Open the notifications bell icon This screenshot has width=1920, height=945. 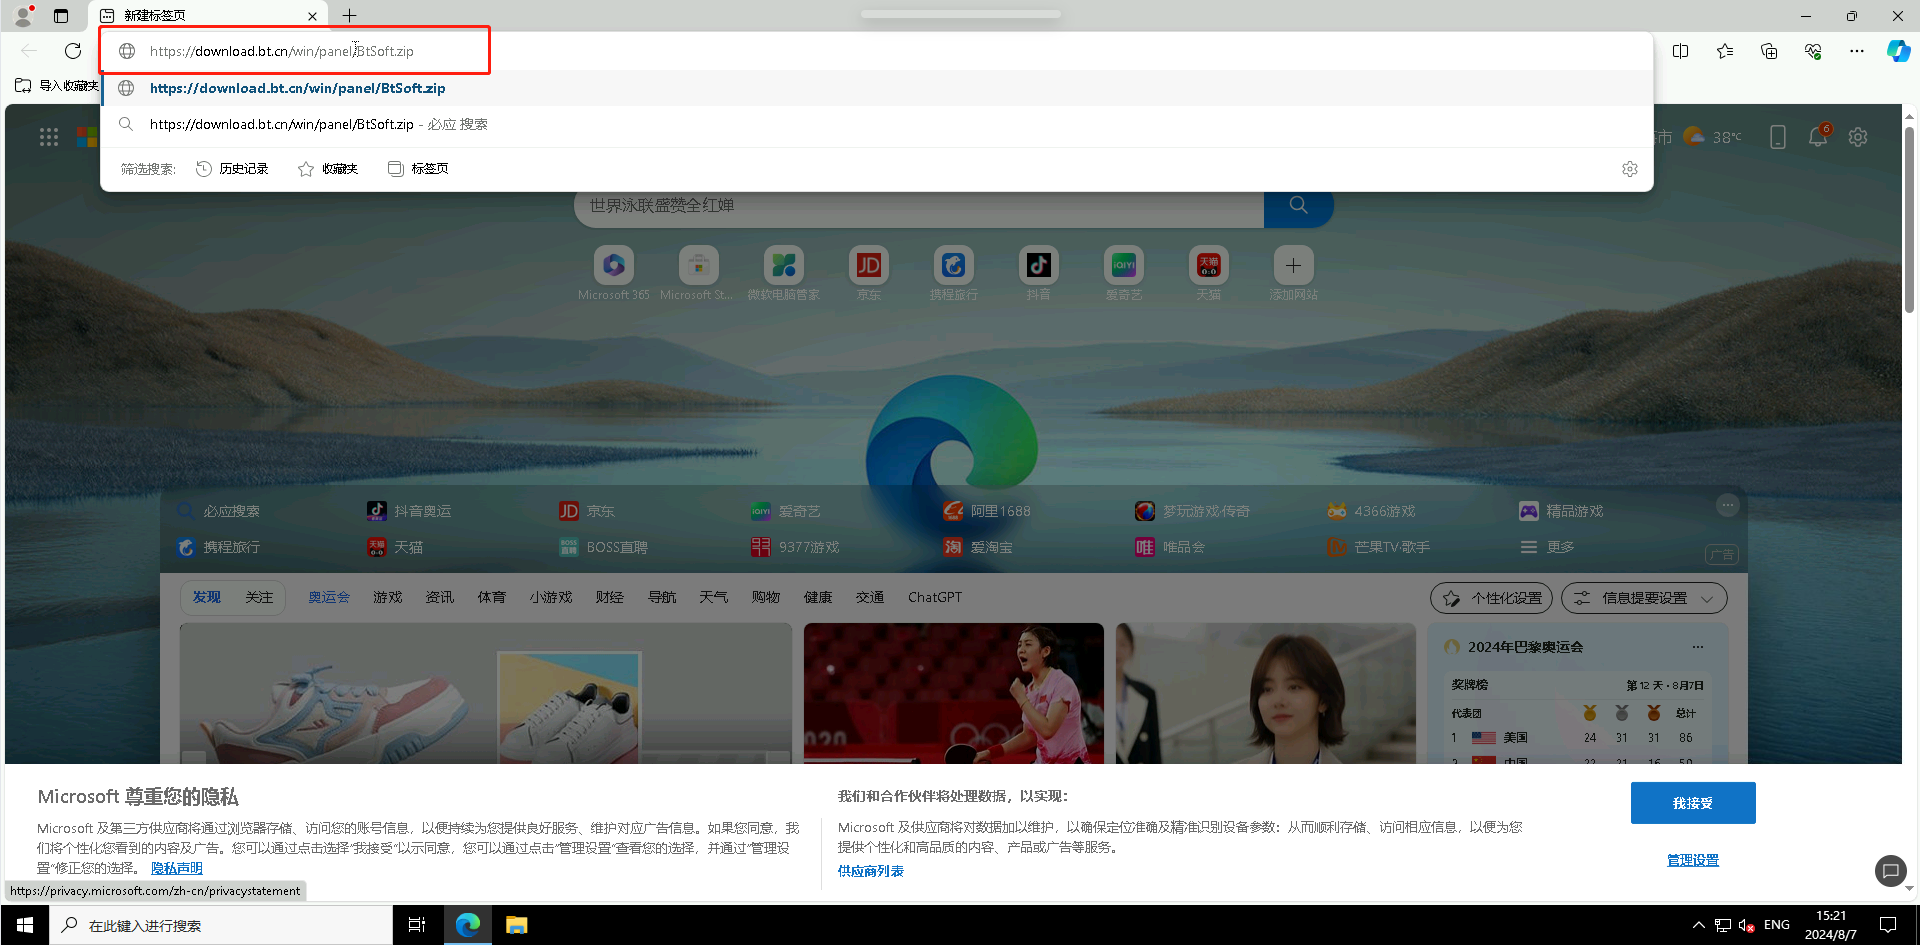[1818, 137]
